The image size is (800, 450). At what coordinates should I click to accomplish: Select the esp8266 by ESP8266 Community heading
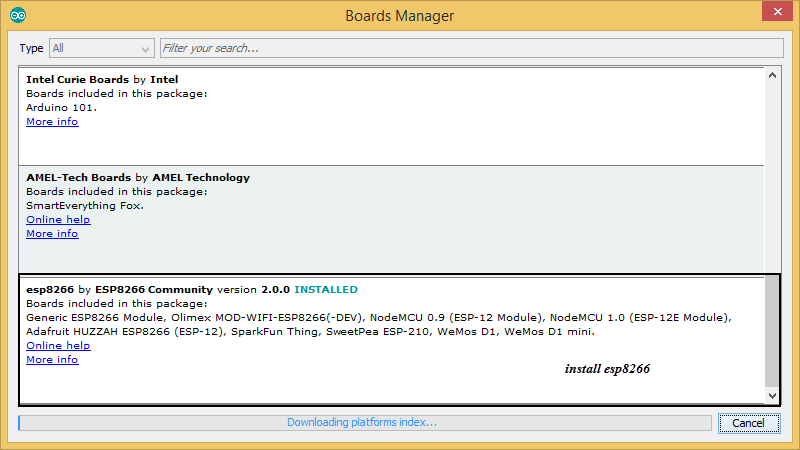(x=119, y=289)
